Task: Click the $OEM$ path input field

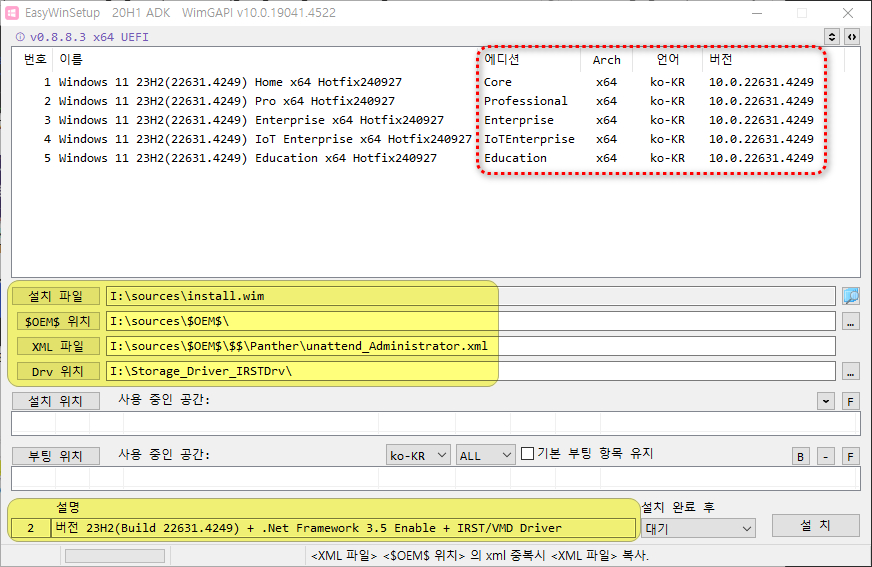Action: point(470,321)
